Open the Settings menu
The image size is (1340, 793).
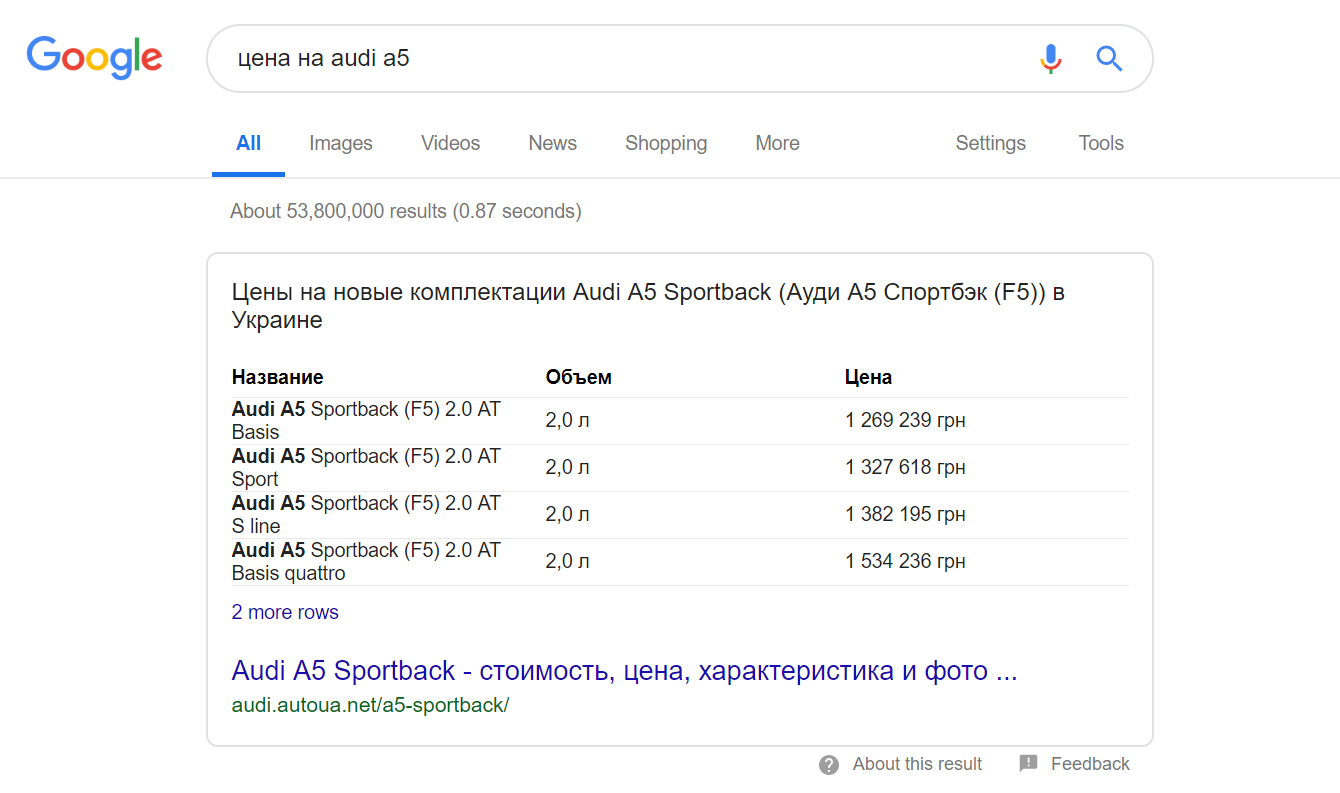point(990,143)
